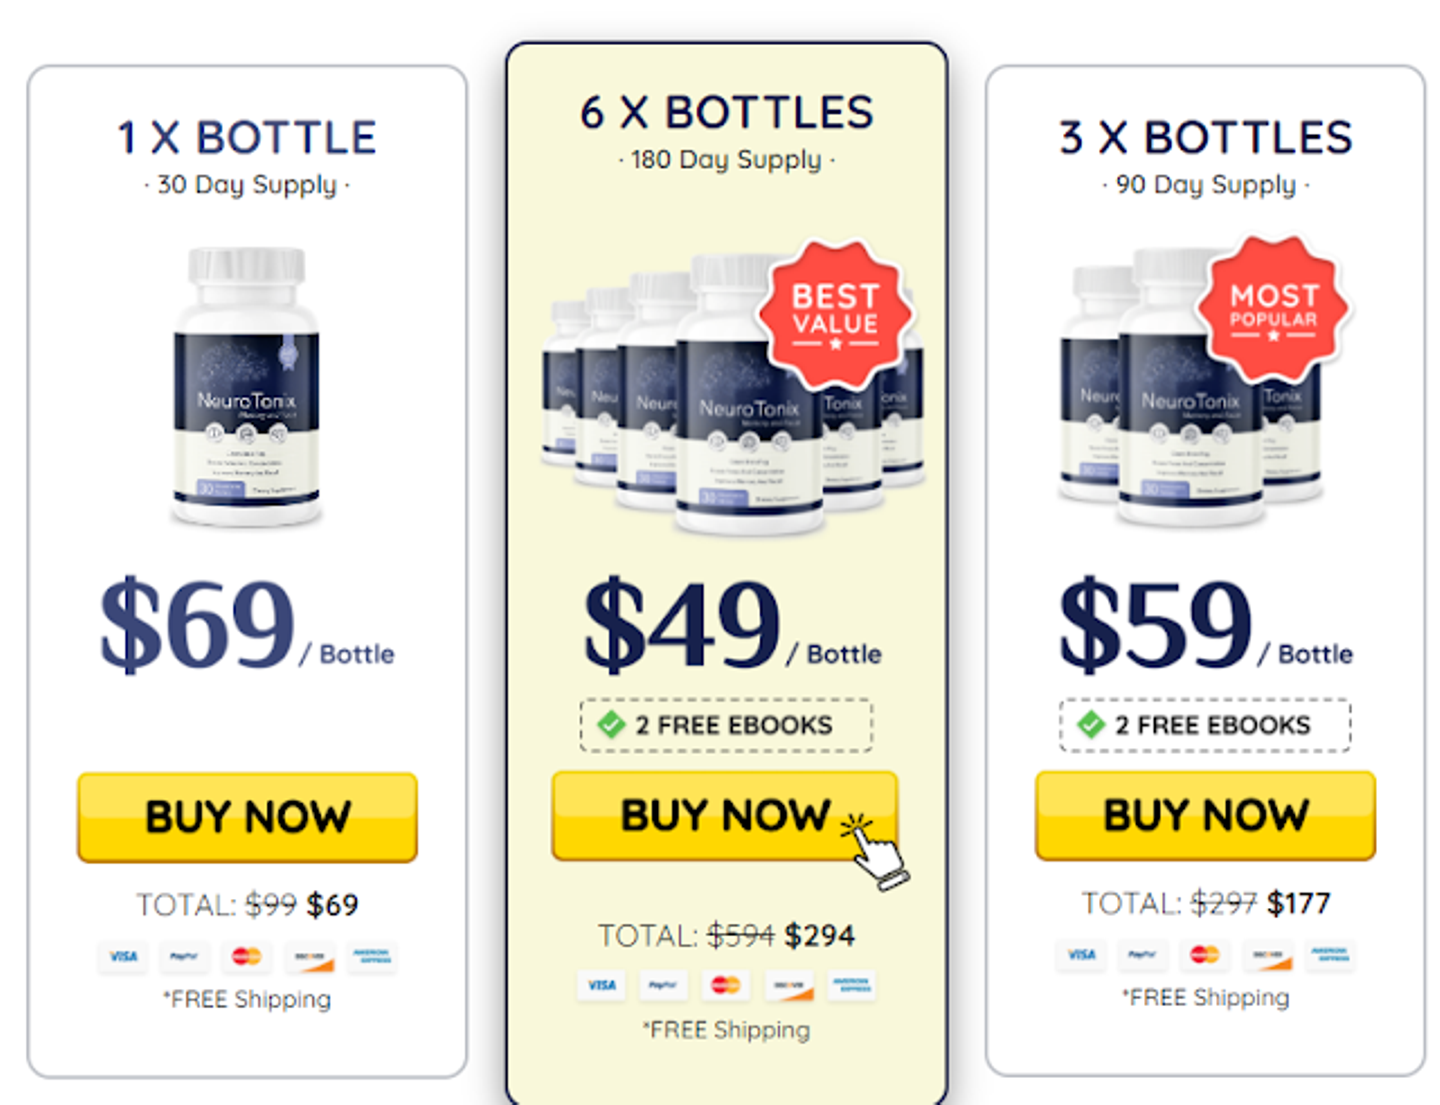The width and height of the screenshot is (1440, 1105).
Task: Click the green checkmark in the 3 bottles ebooks box
Action: click(x=1090, y=725)
